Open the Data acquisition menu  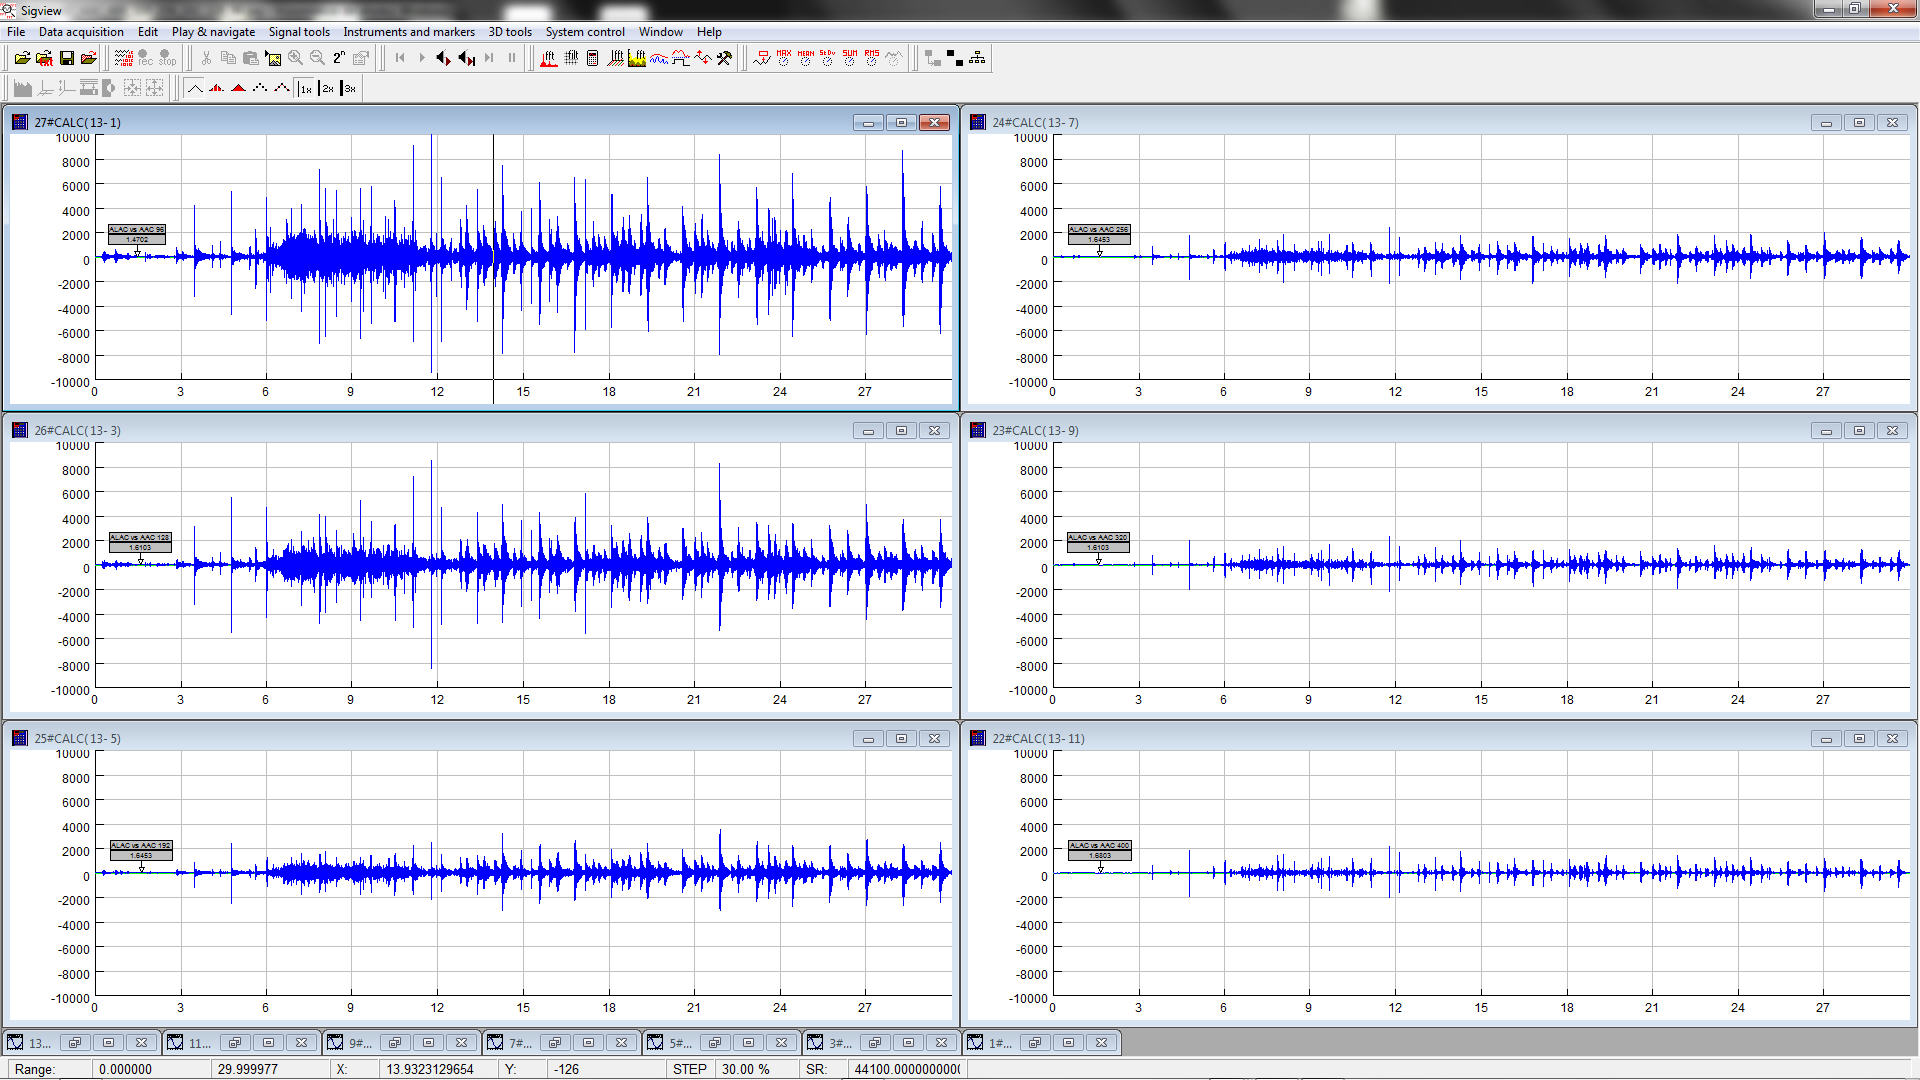tap(81, 32)
